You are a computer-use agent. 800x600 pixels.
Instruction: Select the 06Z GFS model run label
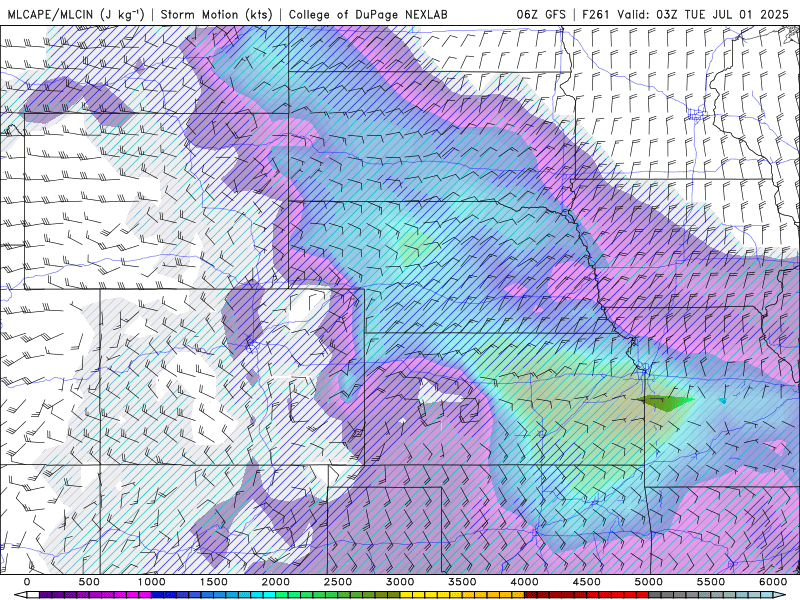point(541,14)
